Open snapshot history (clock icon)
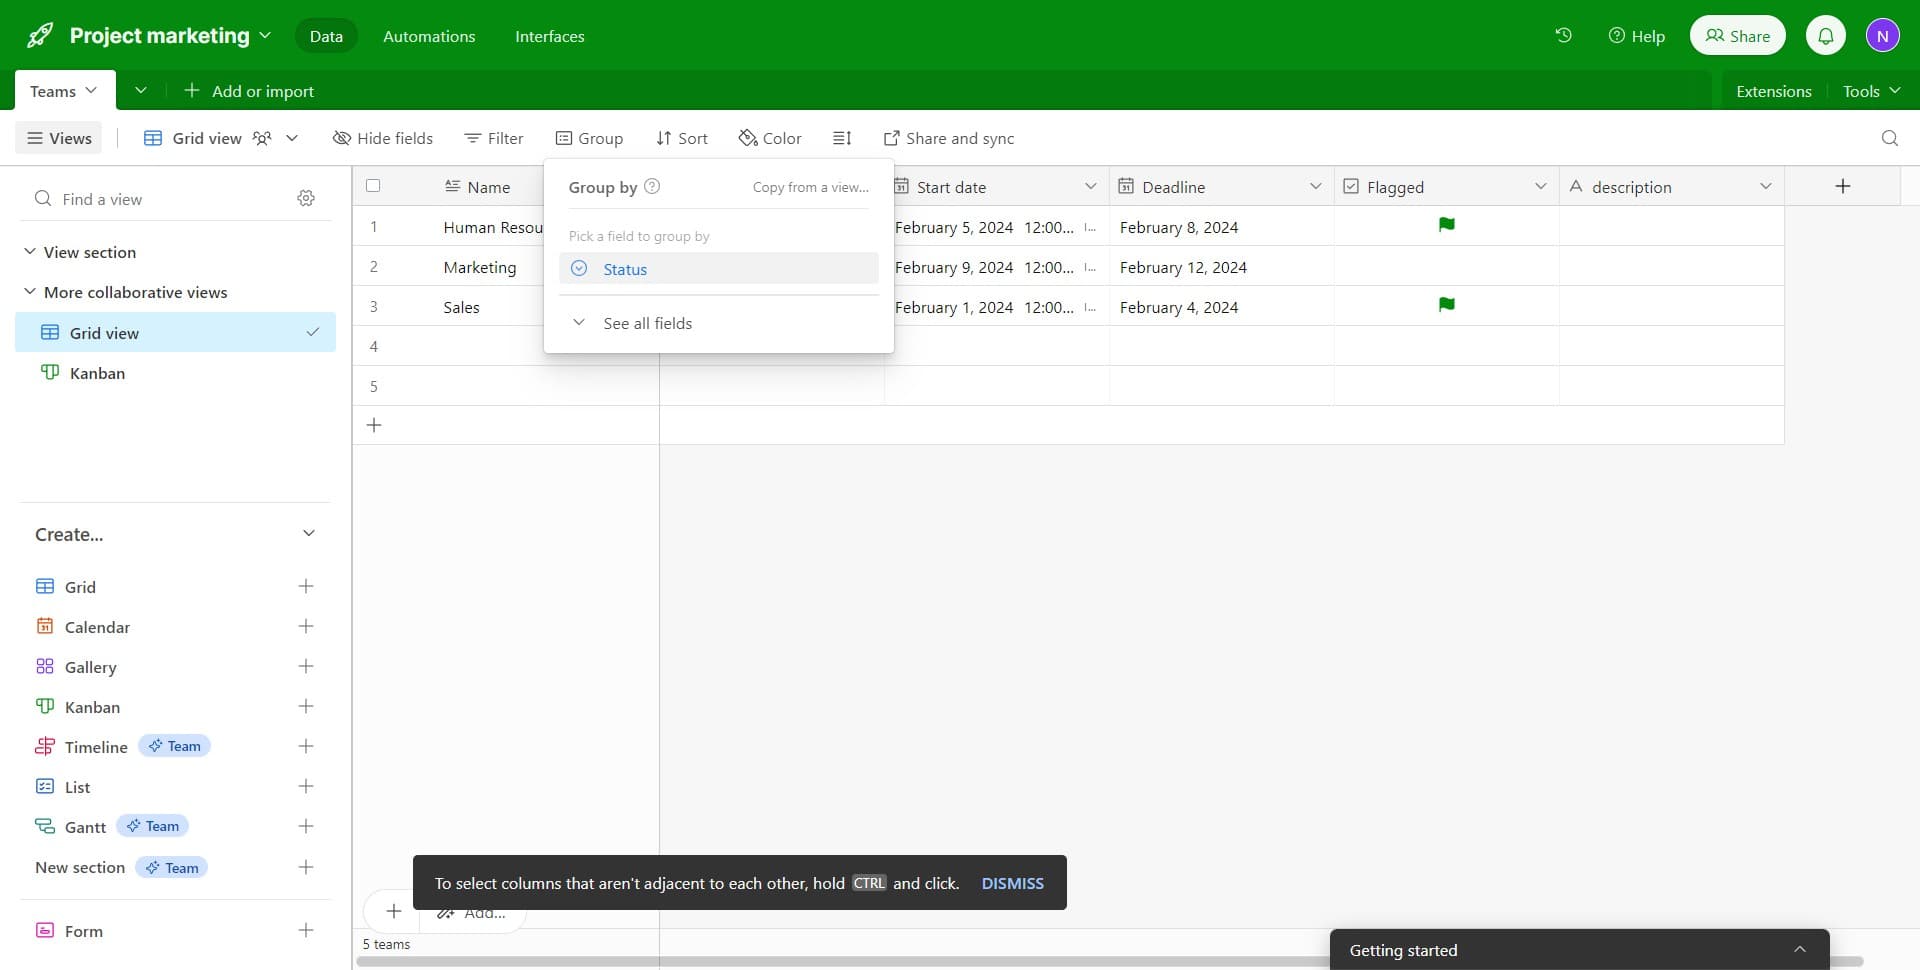Screen dimensions: 1920x970 (x=1563, y=35)
